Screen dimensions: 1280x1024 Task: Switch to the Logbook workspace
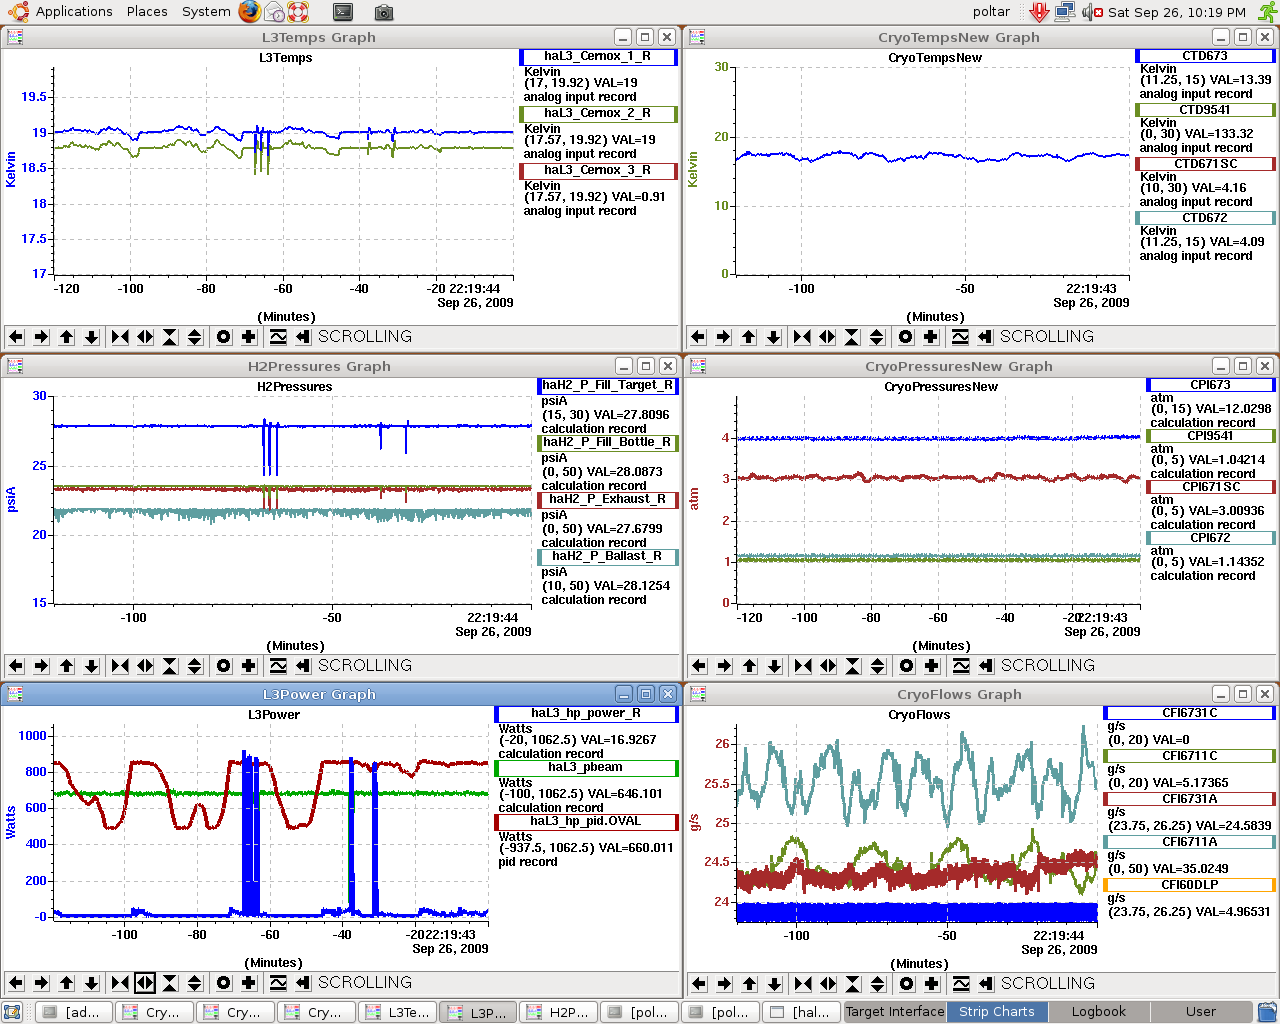tap(1099, 1012)
